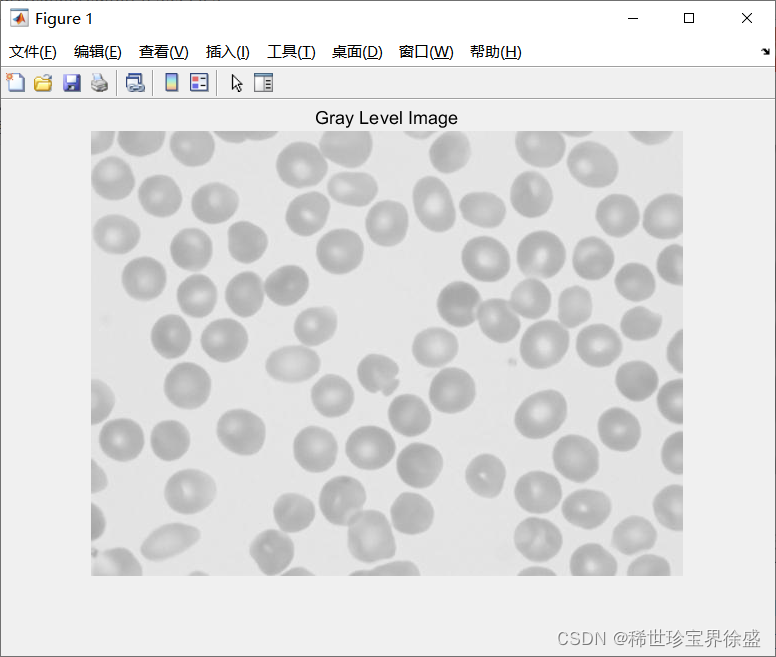Minimize the Figure 1 window

click(x=632, y=18)
